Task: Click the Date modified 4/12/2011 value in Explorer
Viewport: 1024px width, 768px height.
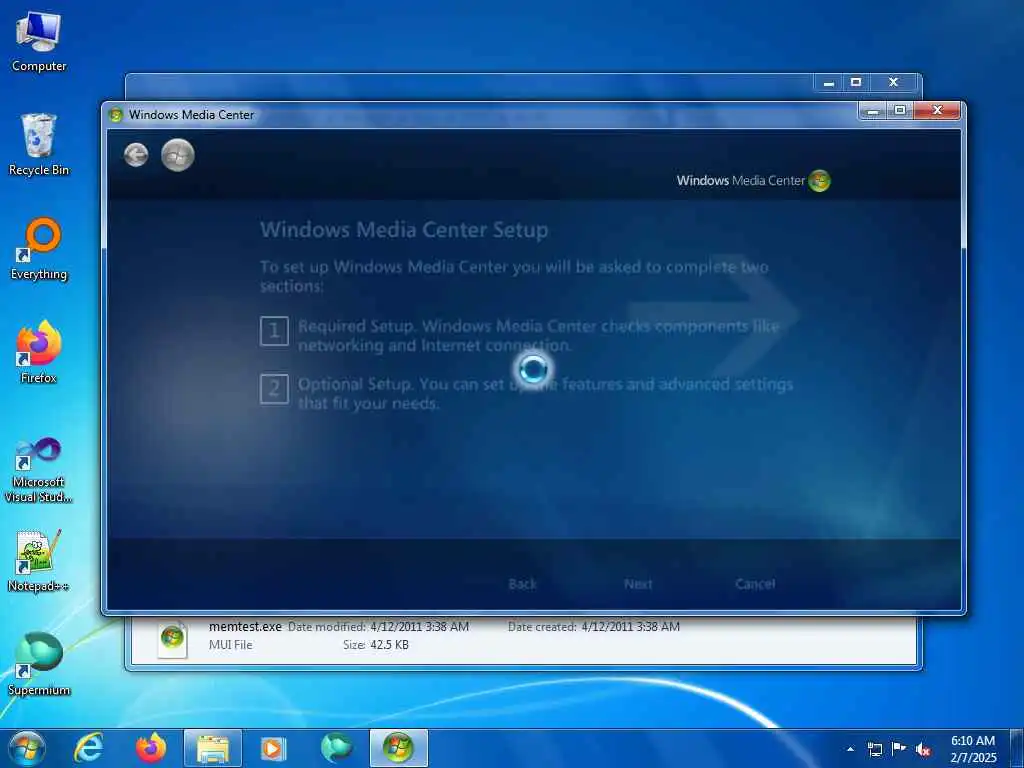Action: (419, 626)
